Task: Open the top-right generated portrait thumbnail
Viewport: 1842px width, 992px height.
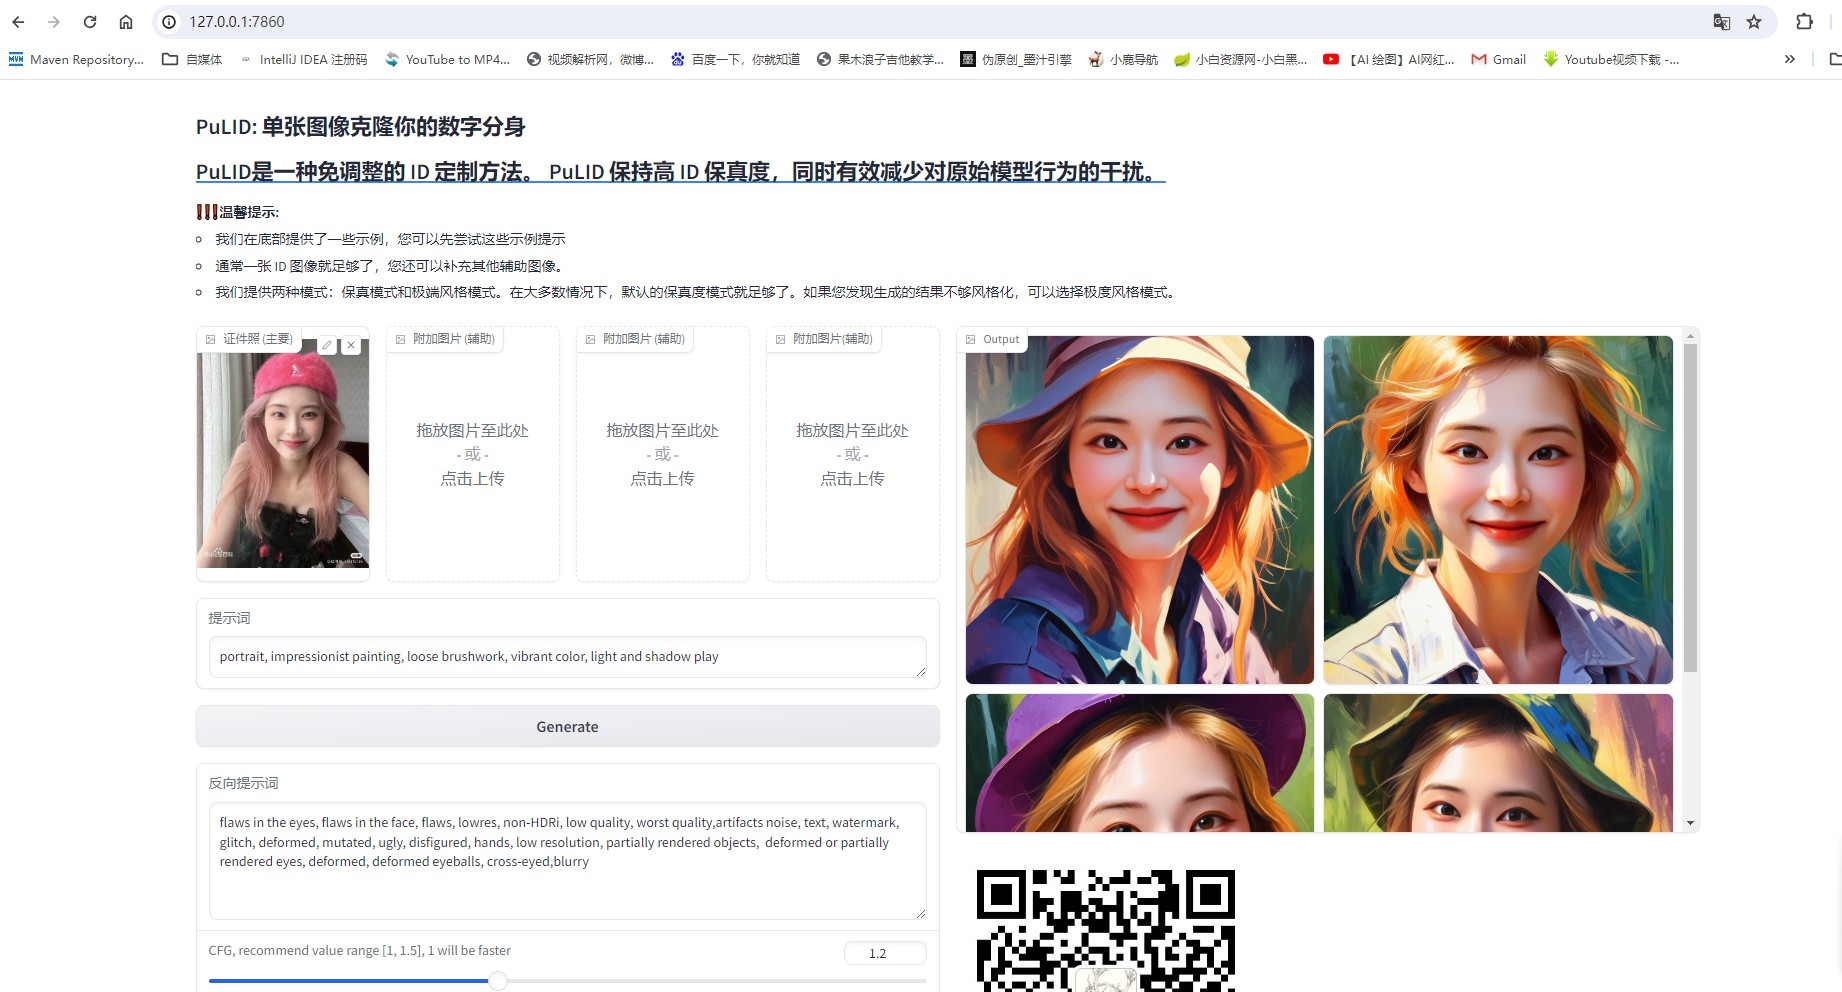Action: [x=1497, y=509]
